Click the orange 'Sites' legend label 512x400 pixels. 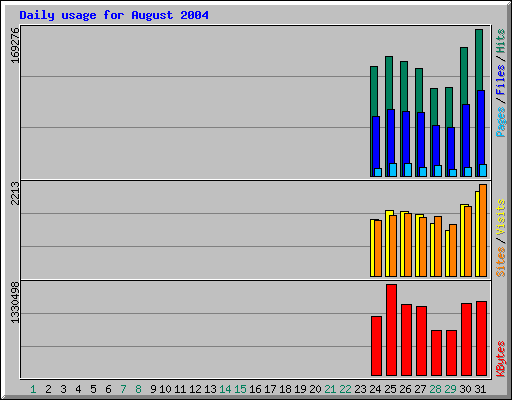click(500, 262)
